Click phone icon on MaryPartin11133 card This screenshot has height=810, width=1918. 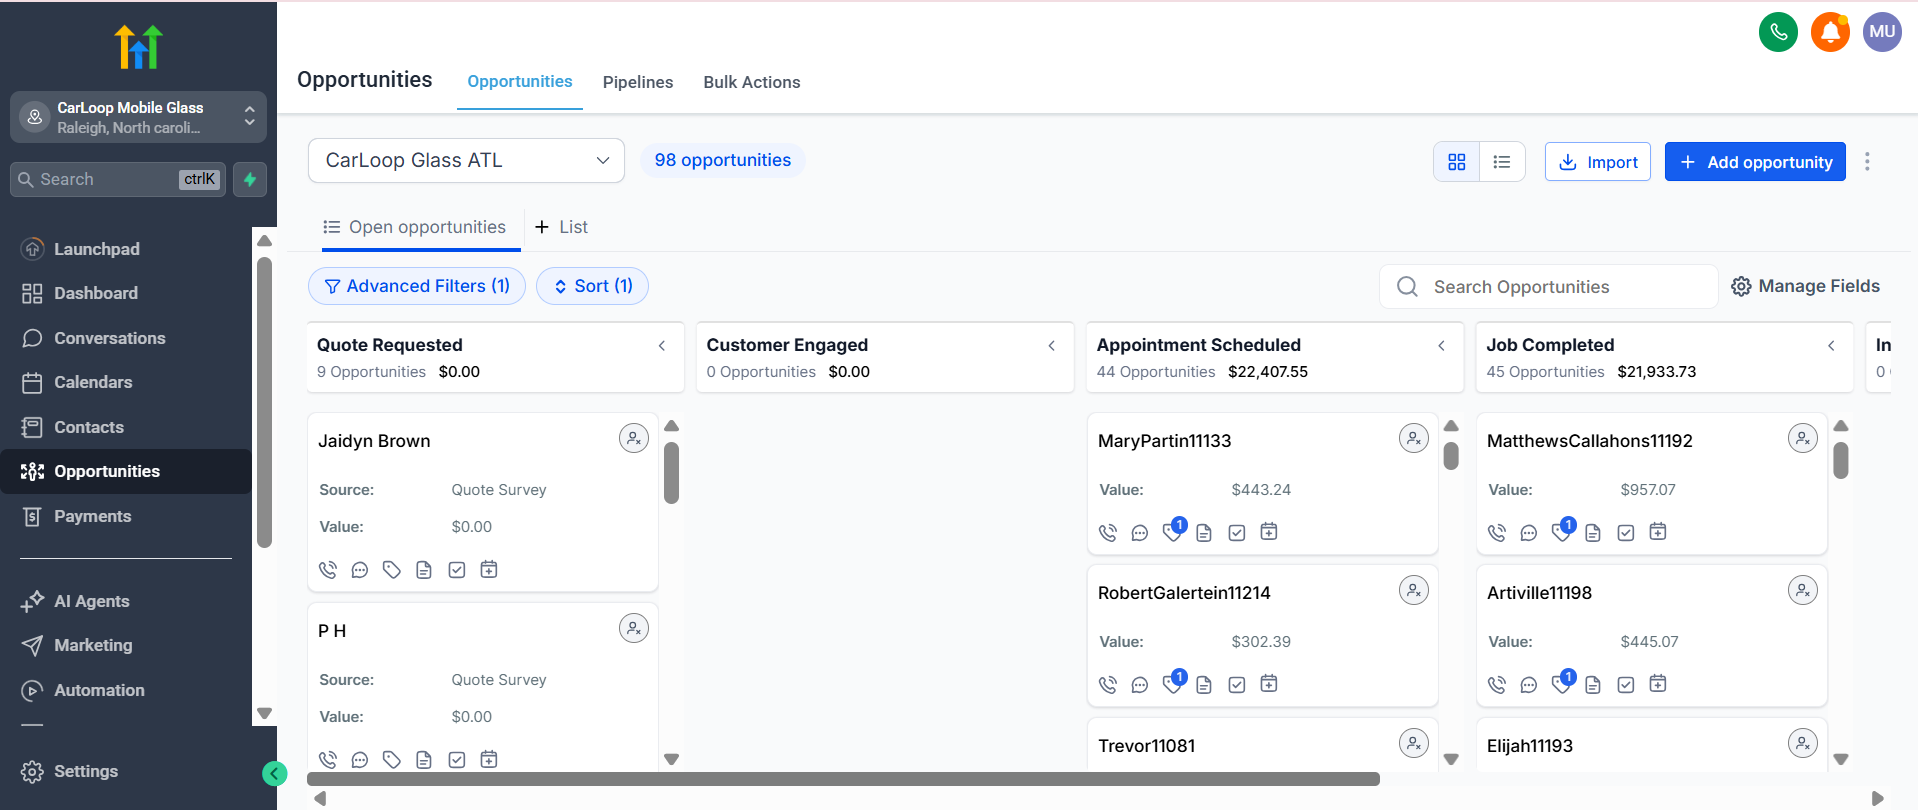click(1108, 533)
